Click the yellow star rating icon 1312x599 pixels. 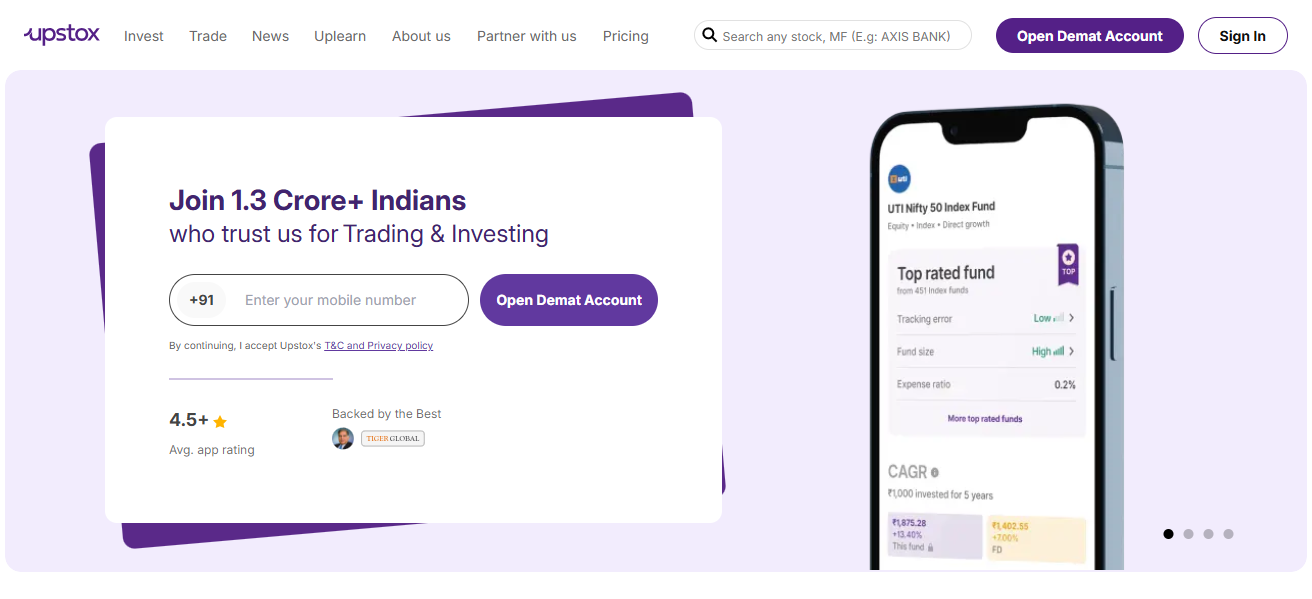[220, 422]
